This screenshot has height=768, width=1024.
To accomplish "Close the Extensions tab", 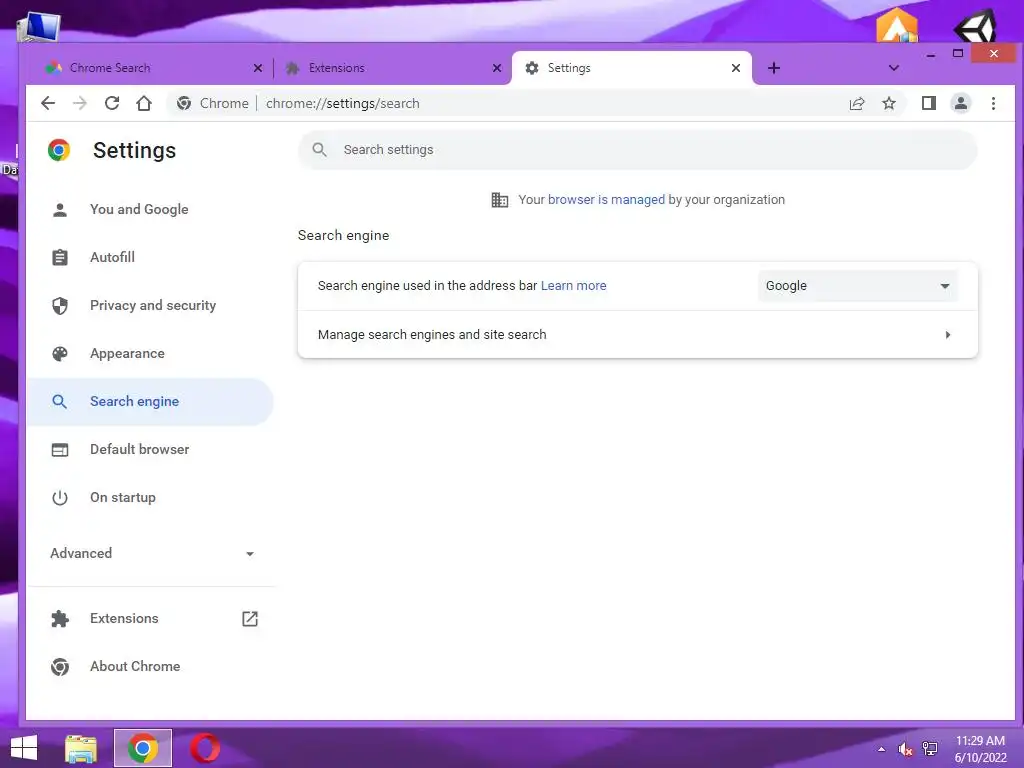I will pos(497,68).
